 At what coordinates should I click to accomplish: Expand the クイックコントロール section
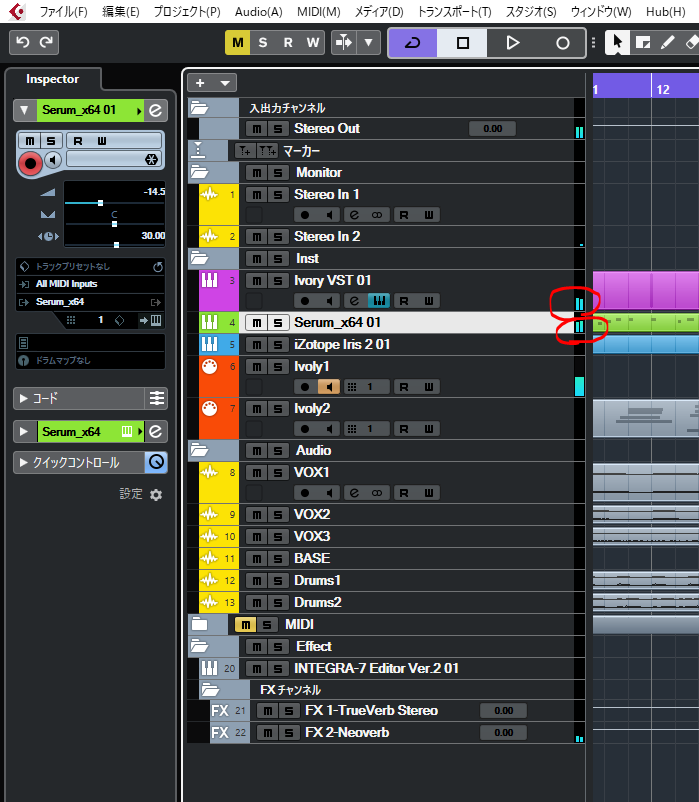pos(24,463)
